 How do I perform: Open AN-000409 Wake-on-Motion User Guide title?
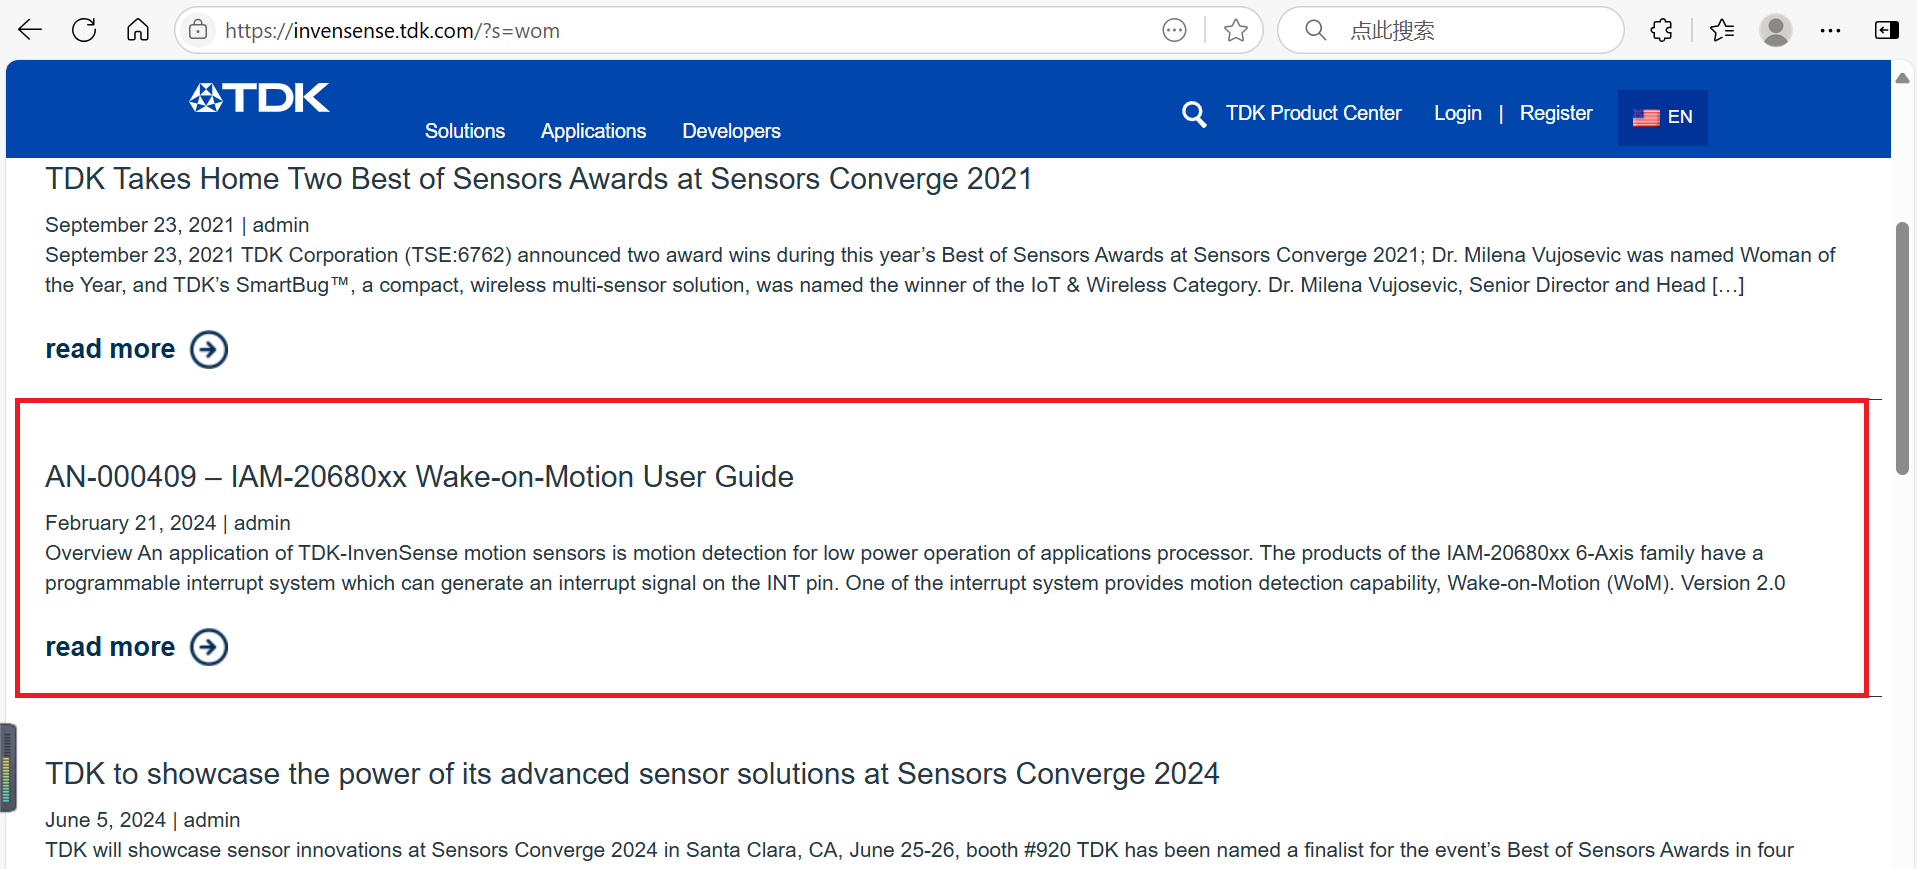(x=419, y=477)
